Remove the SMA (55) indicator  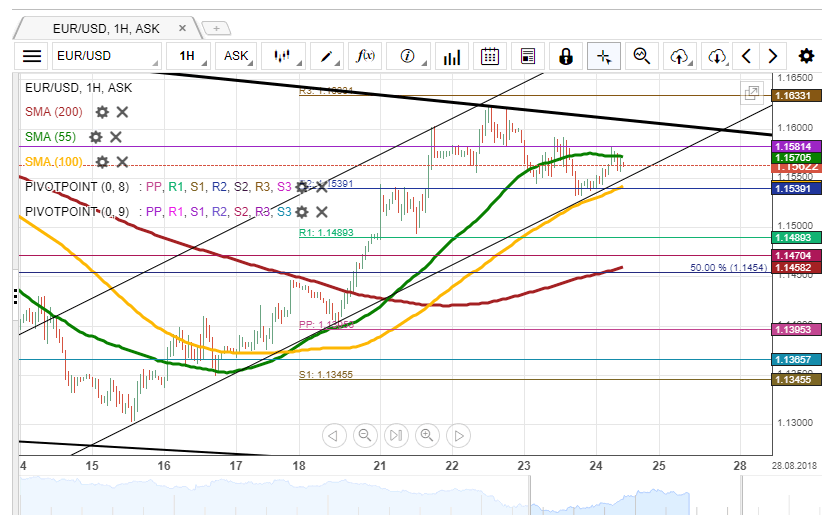point(116,137)
